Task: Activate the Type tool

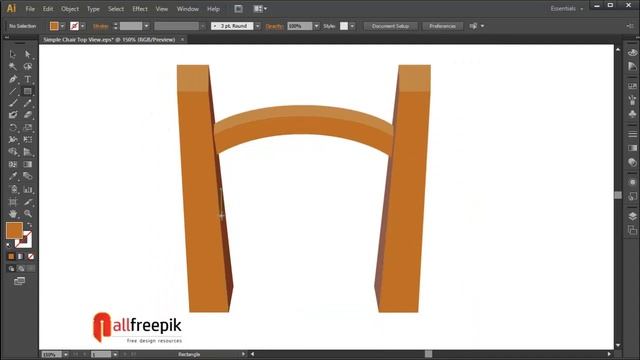Action: [28, 79]
